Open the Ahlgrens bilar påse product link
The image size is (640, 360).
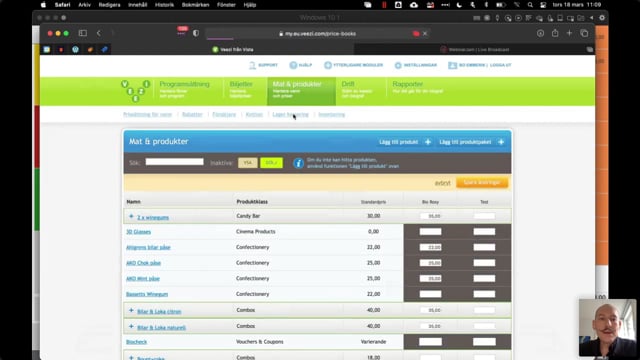[148, 247]
